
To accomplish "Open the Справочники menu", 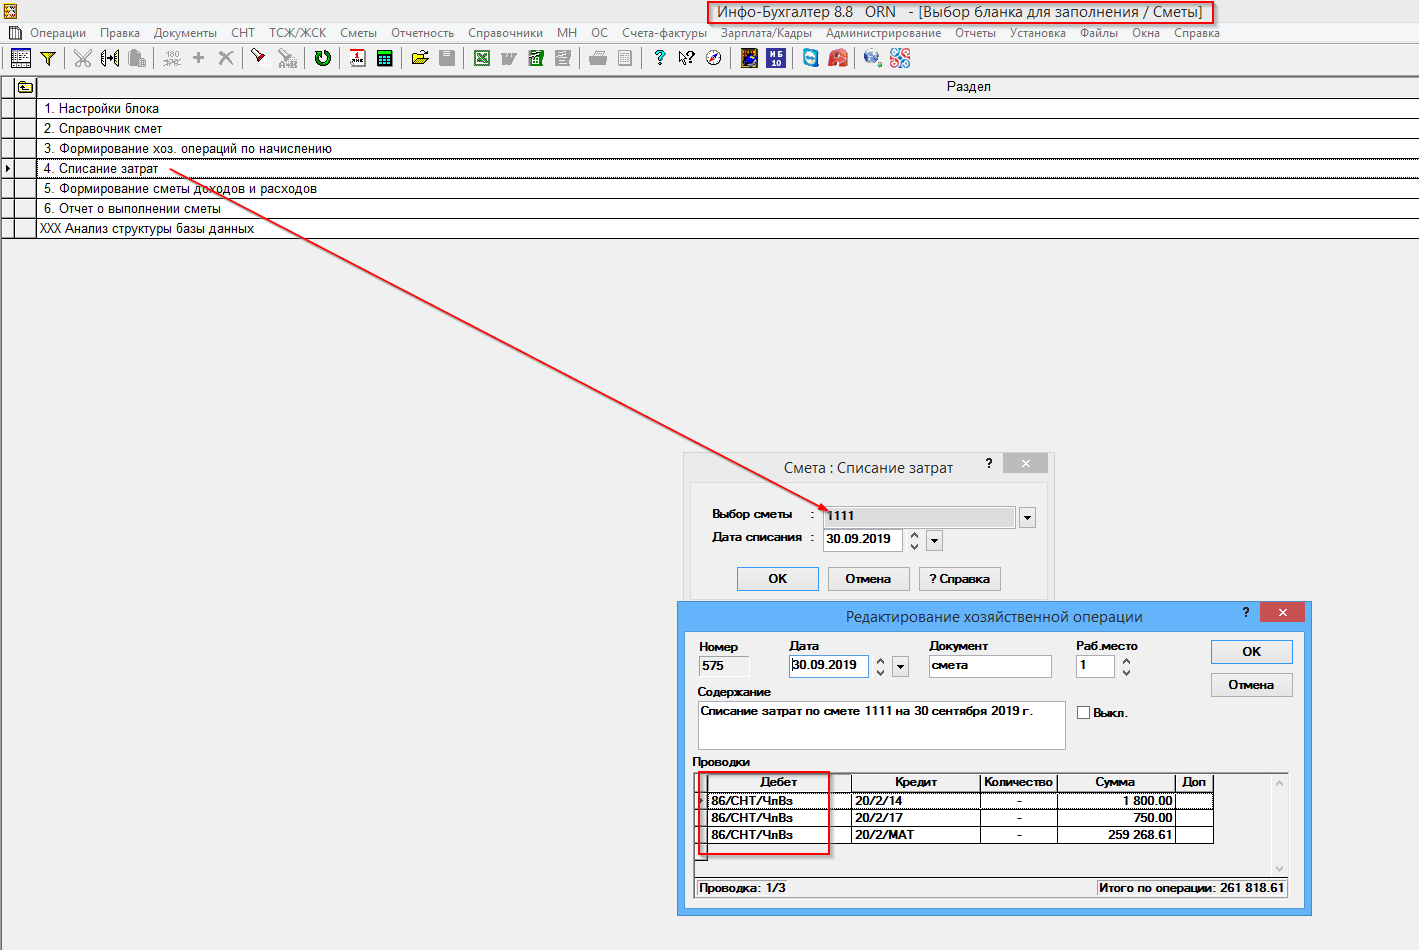I will click(505, 33).
